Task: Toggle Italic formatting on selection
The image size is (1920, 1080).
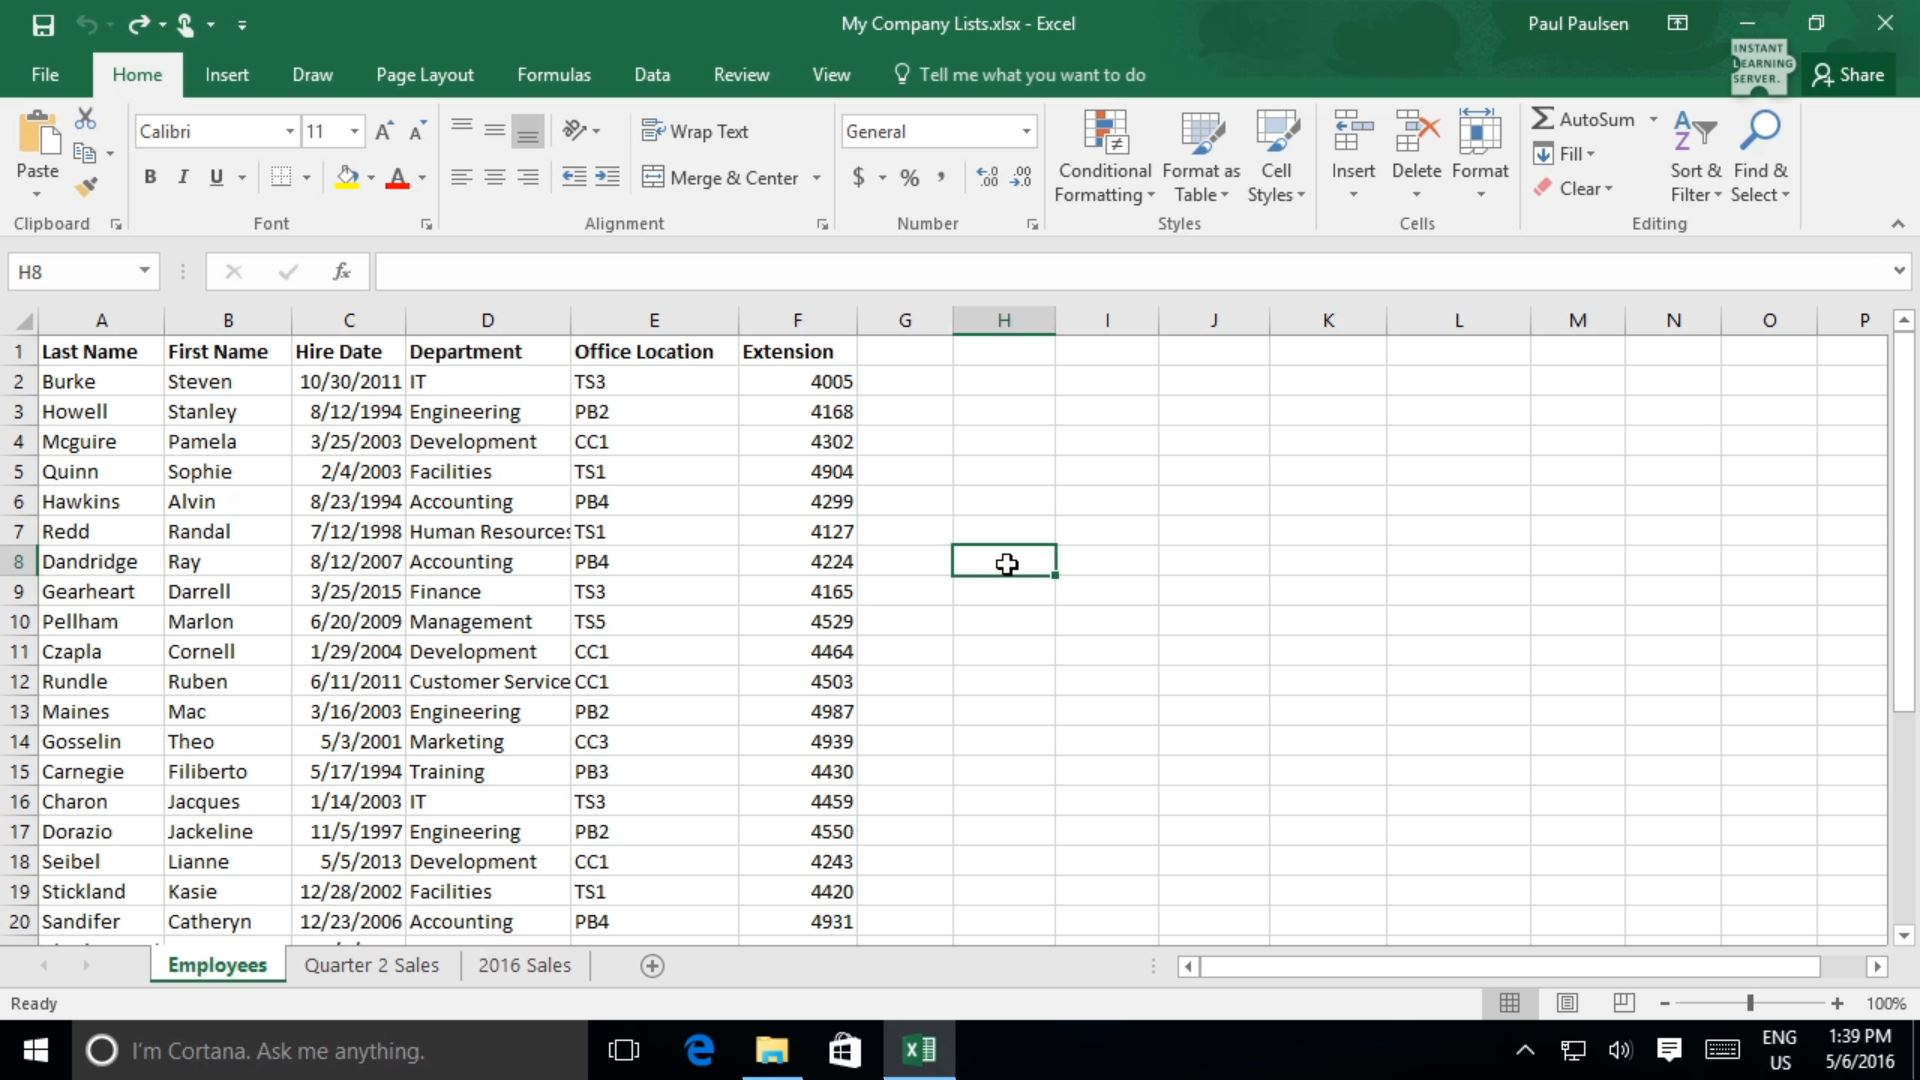Action: (x=183, y=177)
